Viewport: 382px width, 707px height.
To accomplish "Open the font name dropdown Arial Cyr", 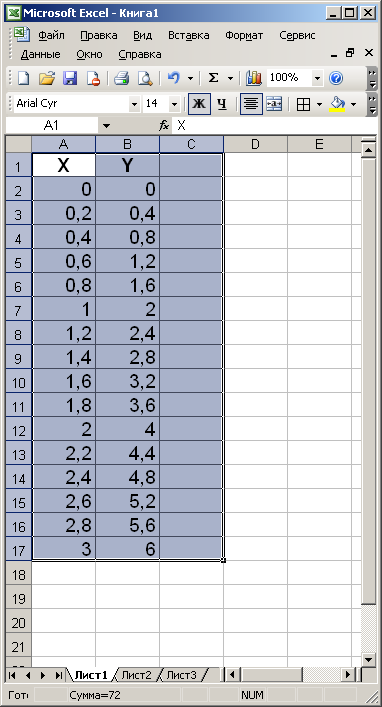I will pos(134,105).
